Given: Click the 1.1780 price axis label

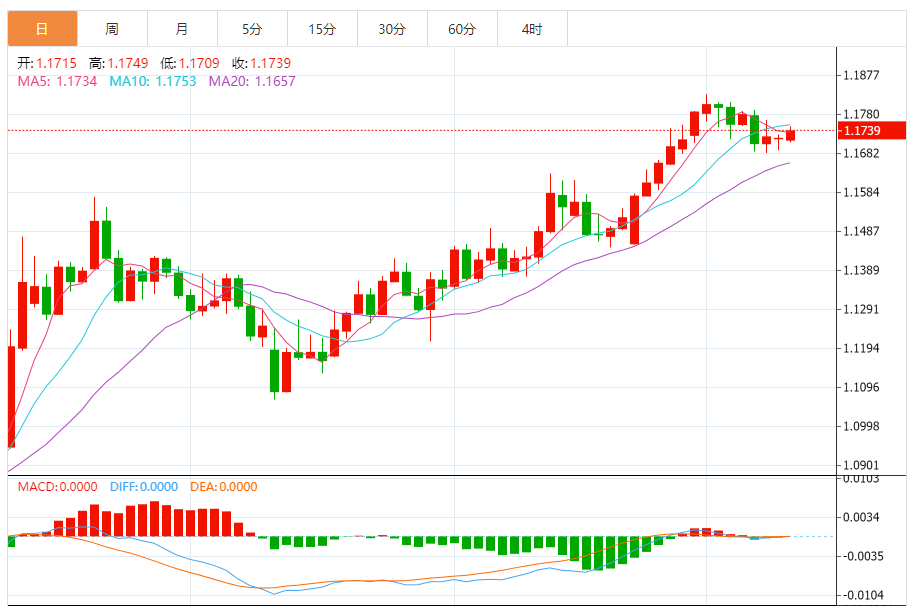Looking at the screenshot, I should point(861,114).
